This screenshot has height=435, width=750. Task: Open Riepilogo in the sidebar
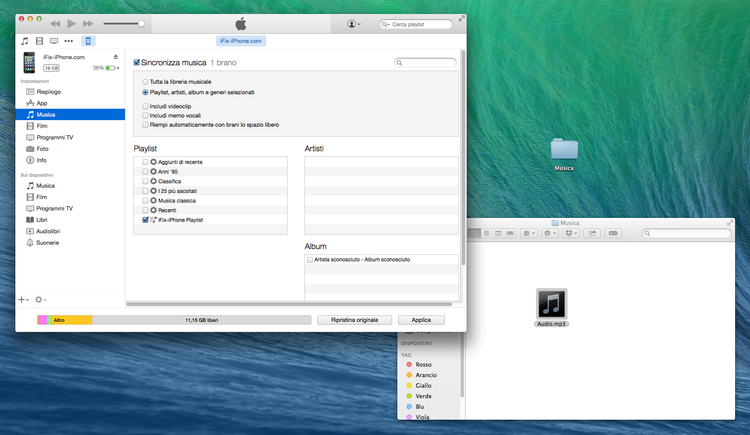(x=48, y=92)
